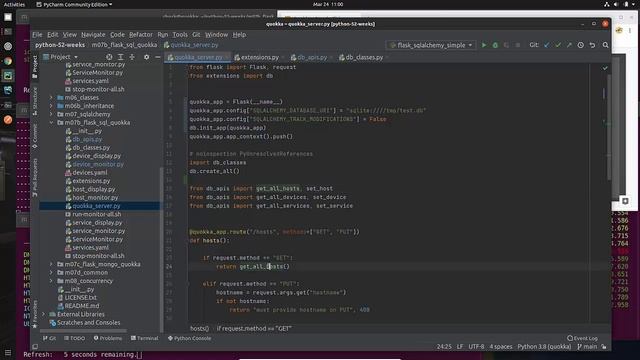Open the Git menu
Image resolution: width=640 pixels, height=360 pixels.
pos(196,35)
